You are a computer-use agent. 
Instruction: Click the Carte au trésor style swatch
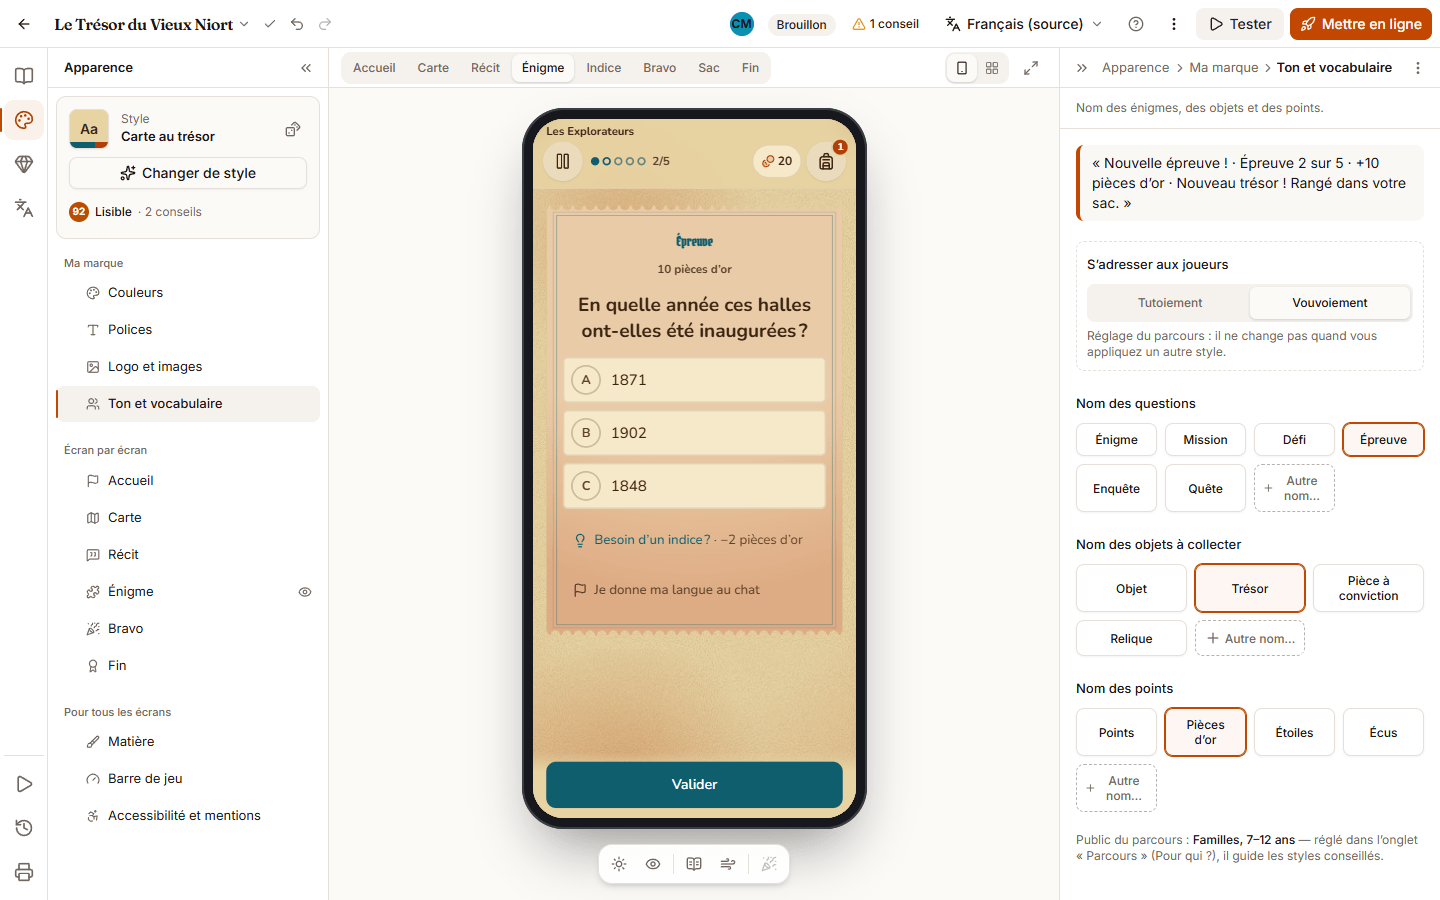pos(89,129)
